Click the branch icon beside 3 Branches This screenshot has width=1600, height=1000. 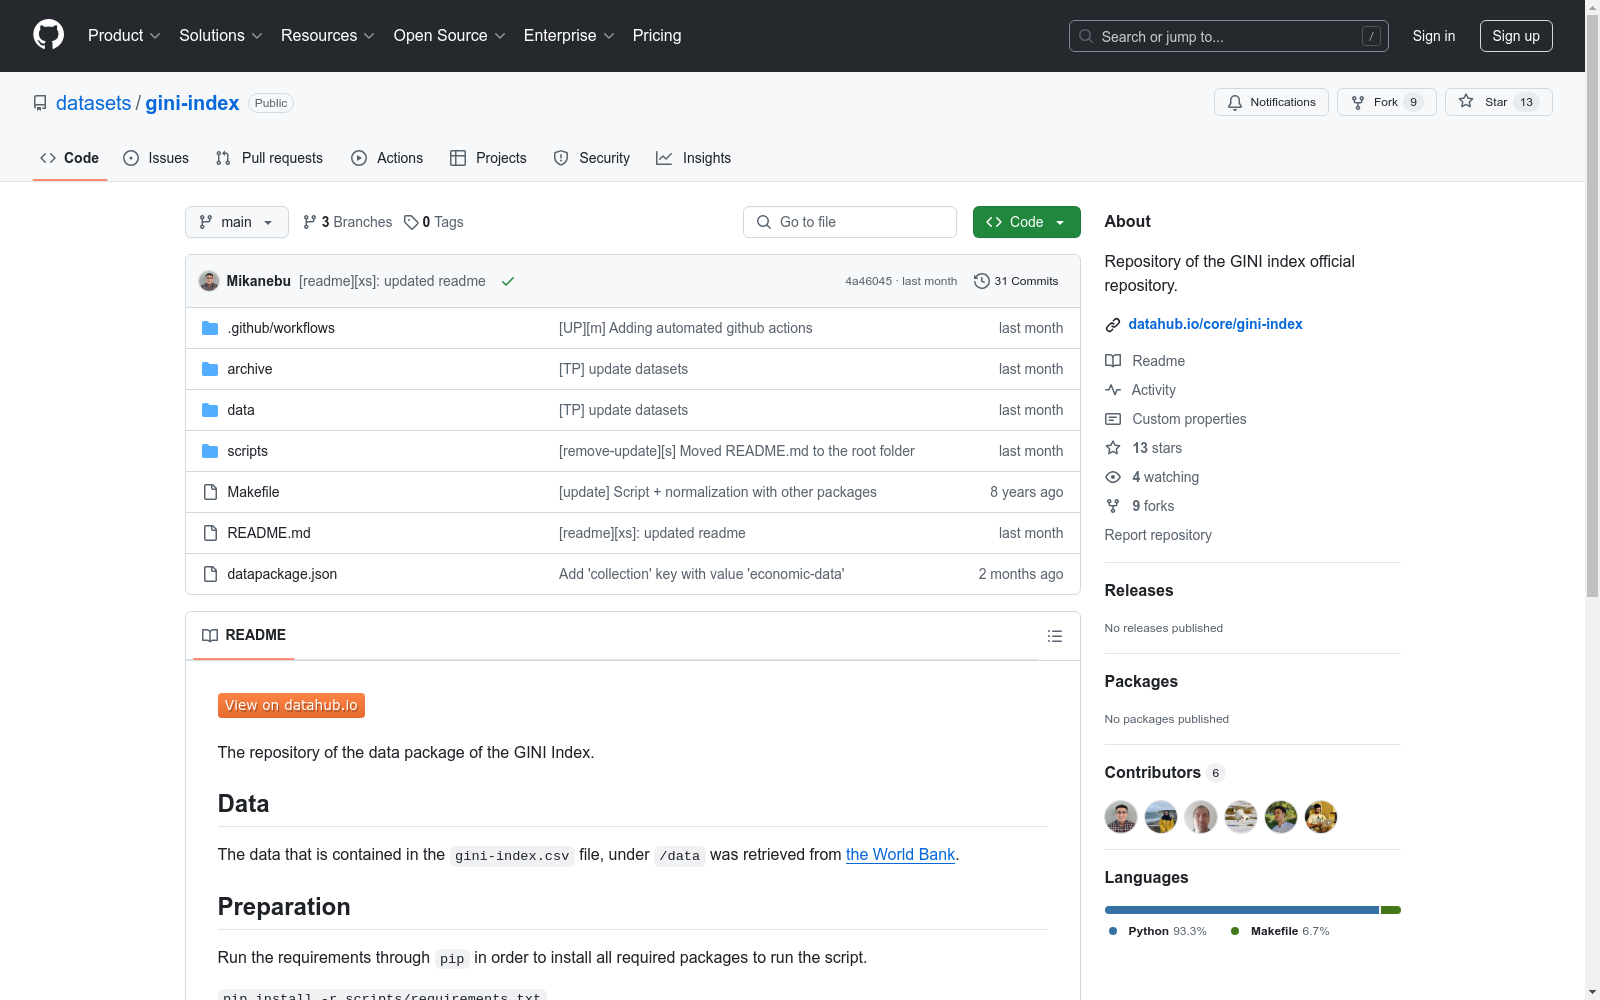[x=310, y=222]
